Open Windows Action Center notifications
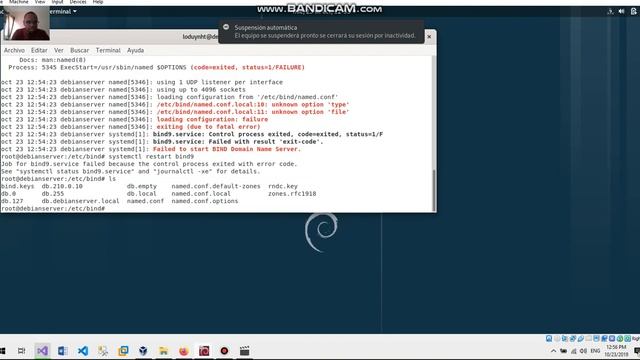The image size is (640, 360). point(637,351)
